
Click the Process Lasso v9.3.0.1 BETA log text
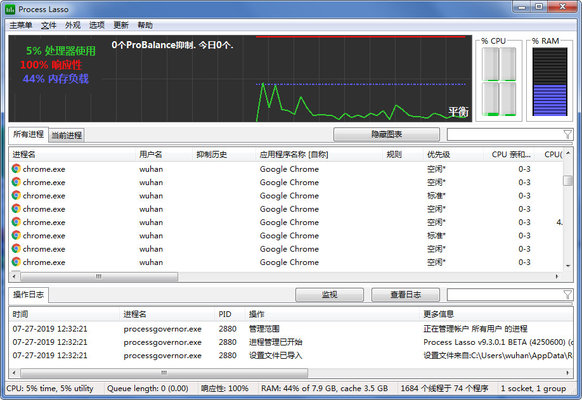(x=497, y=342)
